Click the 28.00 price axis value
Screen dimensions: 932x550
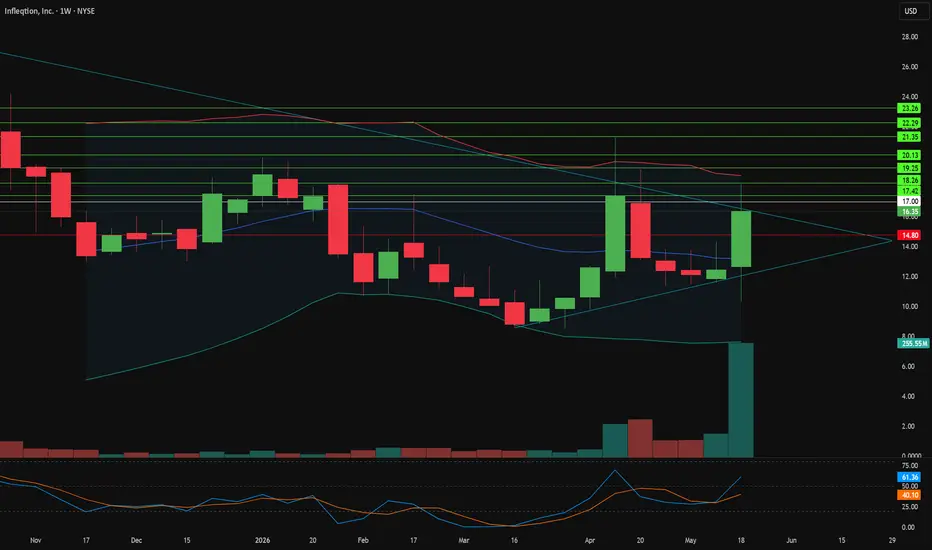click(909, 37)
